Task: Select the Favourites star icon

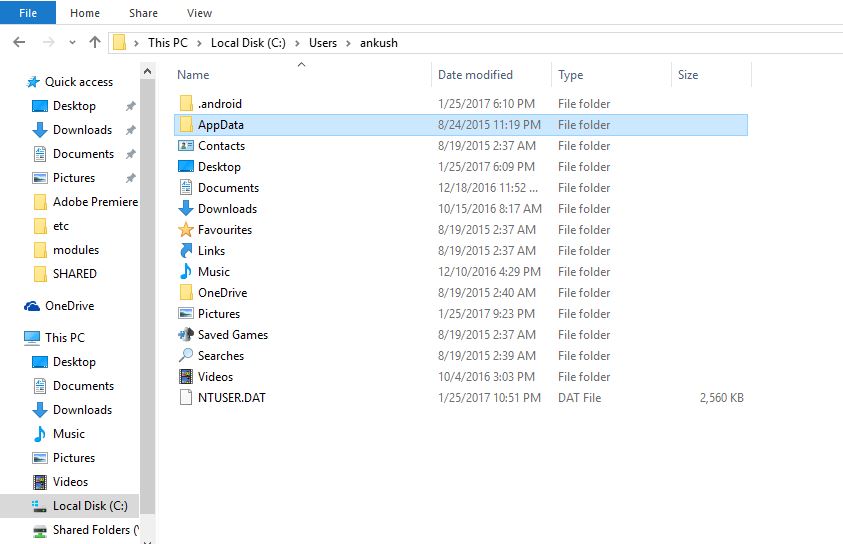Action: tap(186, 229)
